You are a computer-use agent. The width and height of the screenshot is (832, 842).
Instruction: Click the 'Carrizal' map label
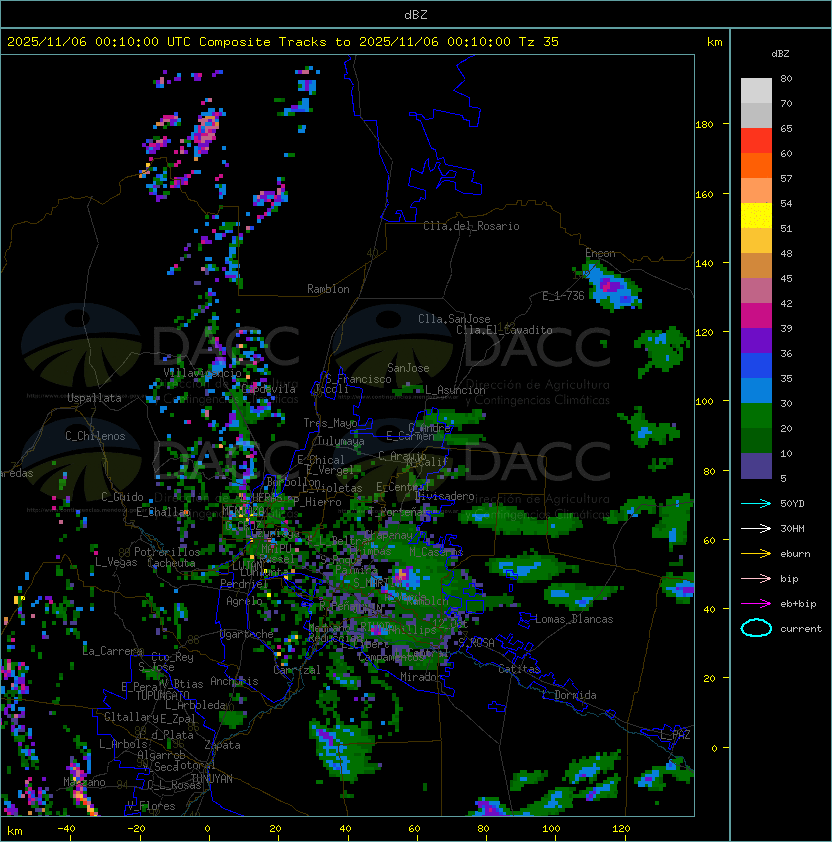tap(297, 670)
